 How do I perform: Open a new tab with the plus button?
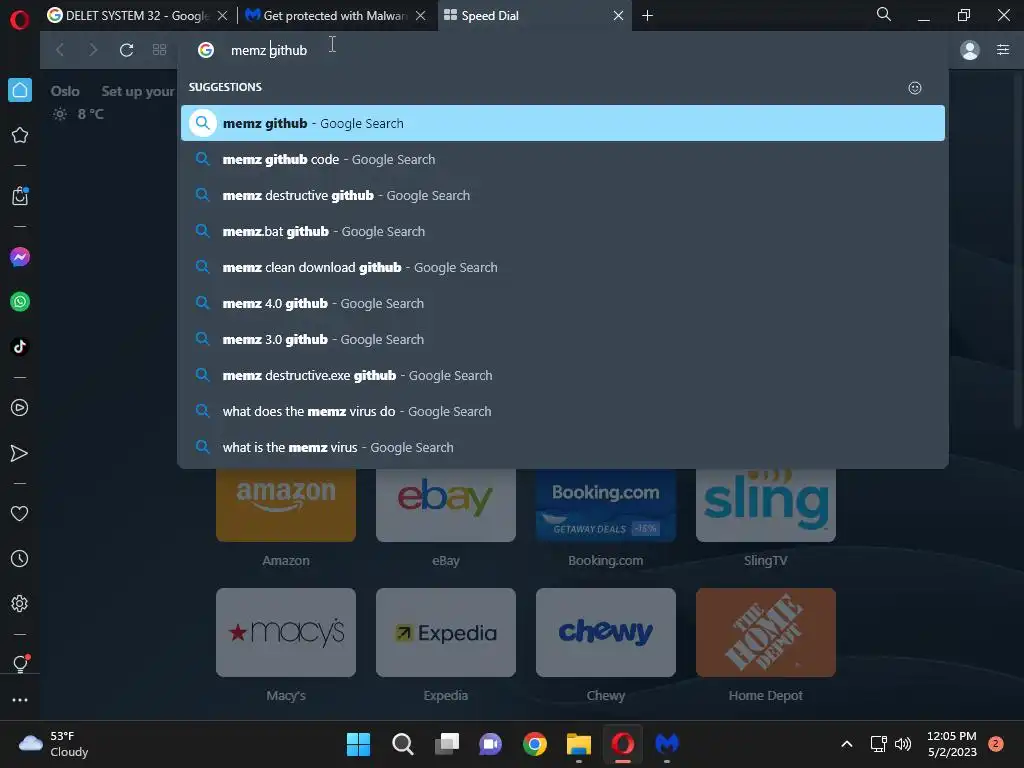coord(647,15)
